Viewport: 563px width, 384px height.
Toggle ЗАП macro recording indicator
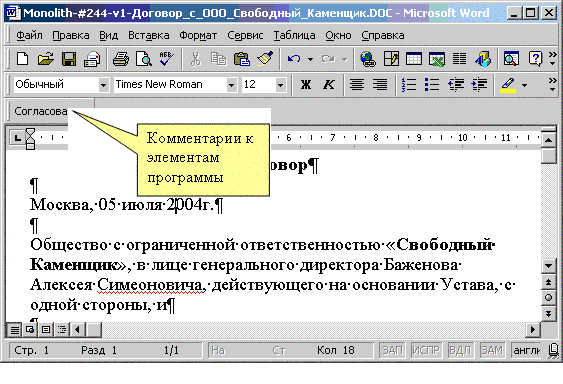coord(392,350)
